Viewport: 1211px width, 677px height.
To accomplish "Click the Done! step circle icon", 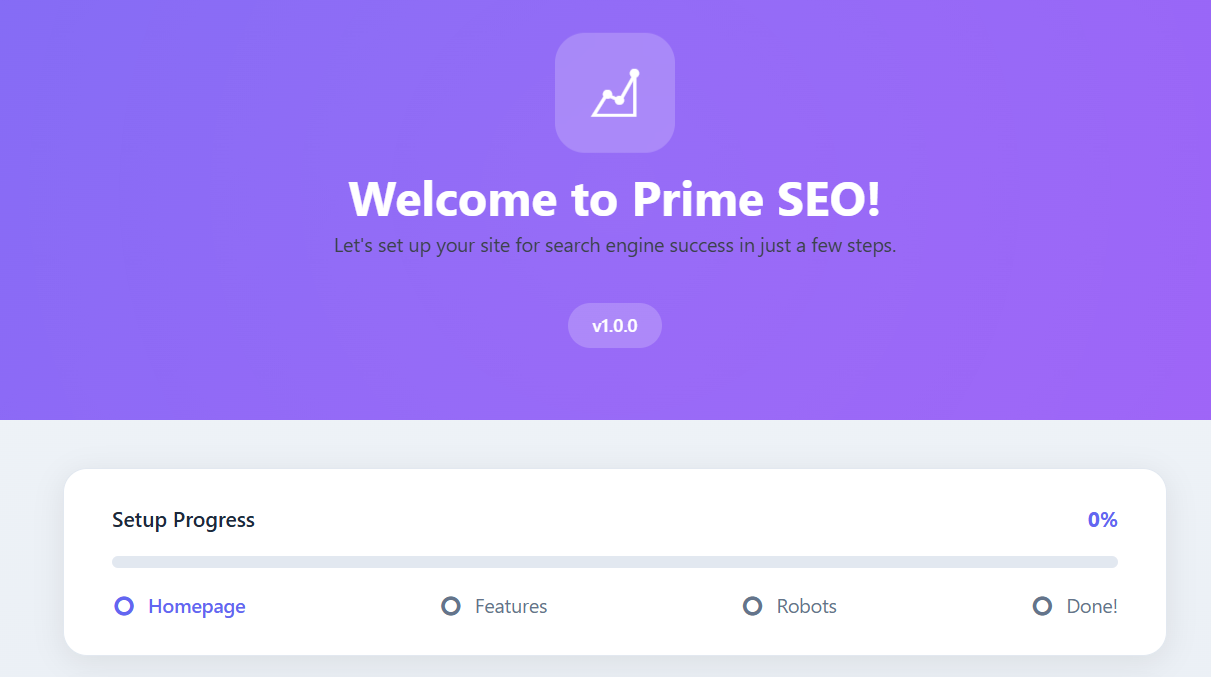I will (x=1043, y=606).
